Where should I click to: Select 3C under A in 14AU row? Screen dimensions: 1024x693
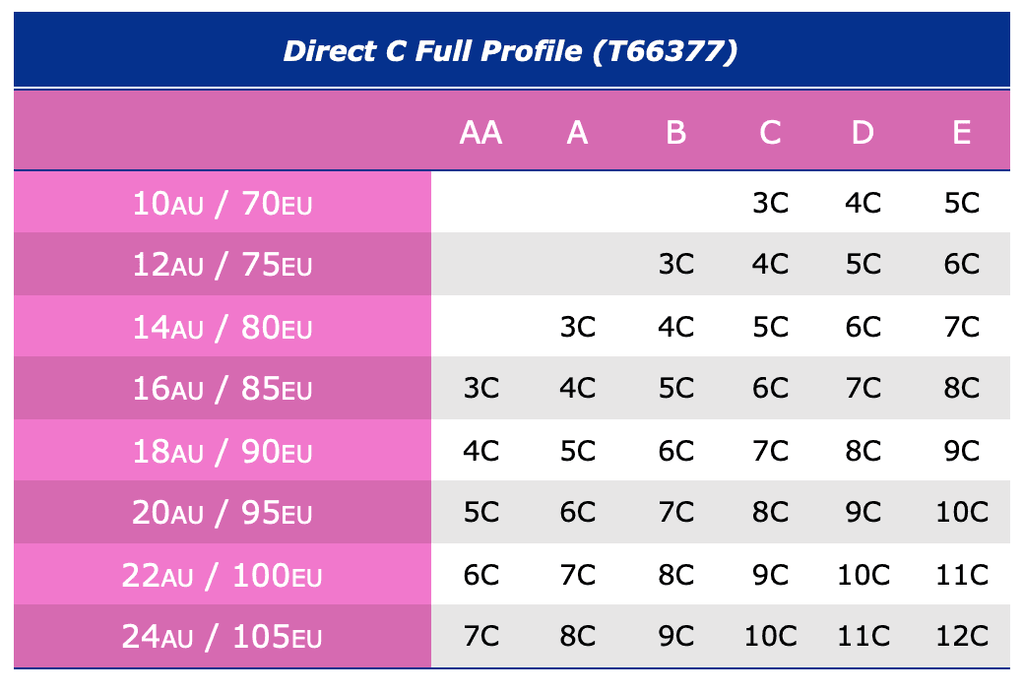coord(577,327)
